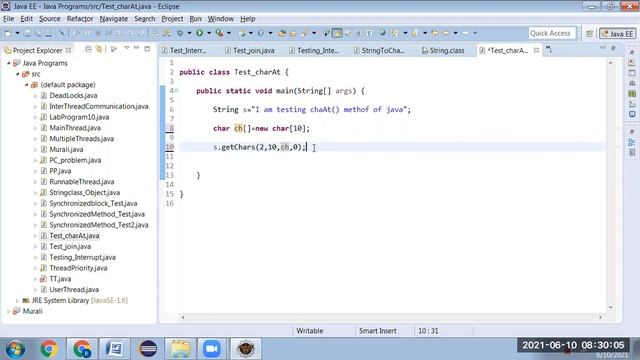Click the Quick Access search field

click(x=552, y=33)
